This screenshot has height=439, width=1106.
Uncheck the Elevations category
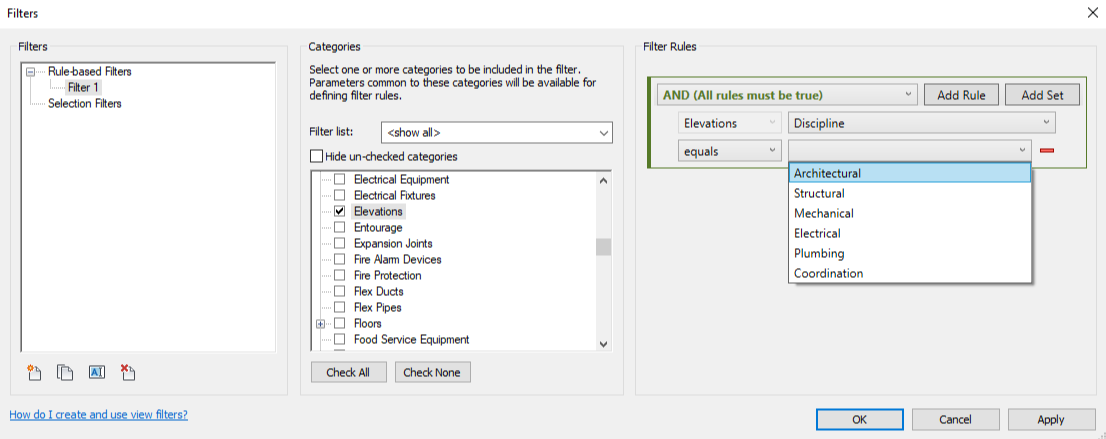click(x=340, y=212)
